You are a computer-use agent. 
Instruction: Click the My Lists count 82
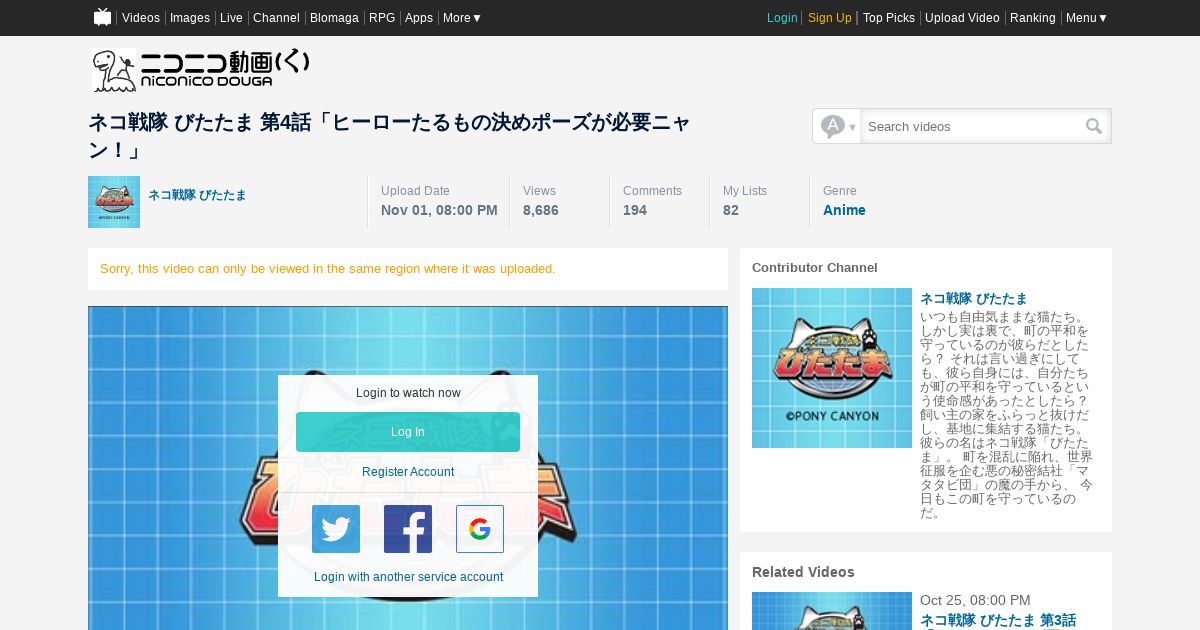coord(731,210)
